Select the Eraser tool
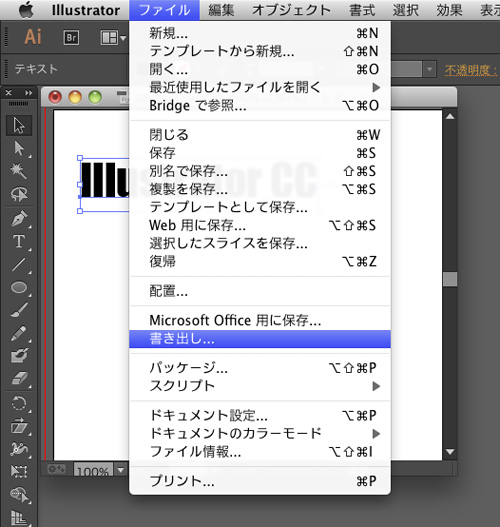500x527 pixels. click(19, 378)
